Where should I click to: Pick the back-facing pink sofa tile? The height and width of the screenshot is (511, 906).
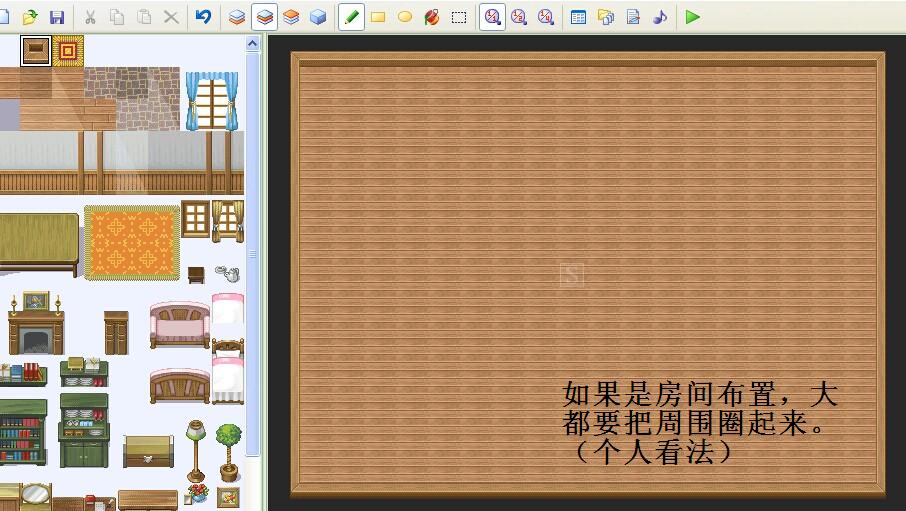pos(180,386)
